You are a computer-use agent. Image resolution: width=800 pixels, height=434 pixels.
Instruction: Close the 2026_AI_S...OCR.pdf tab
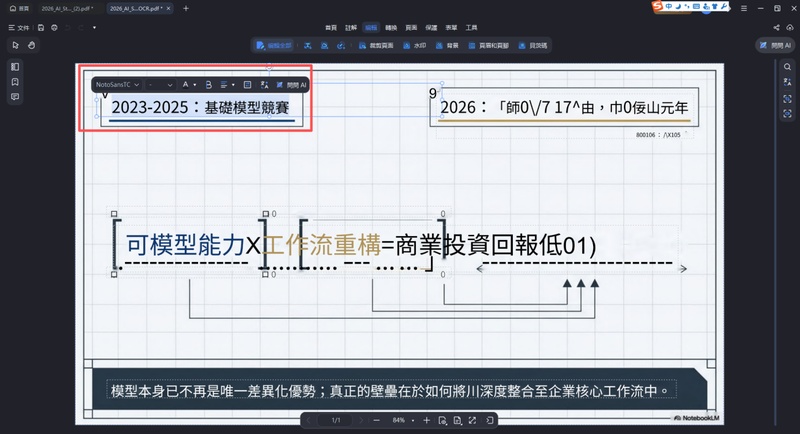(x=168, y=8)
